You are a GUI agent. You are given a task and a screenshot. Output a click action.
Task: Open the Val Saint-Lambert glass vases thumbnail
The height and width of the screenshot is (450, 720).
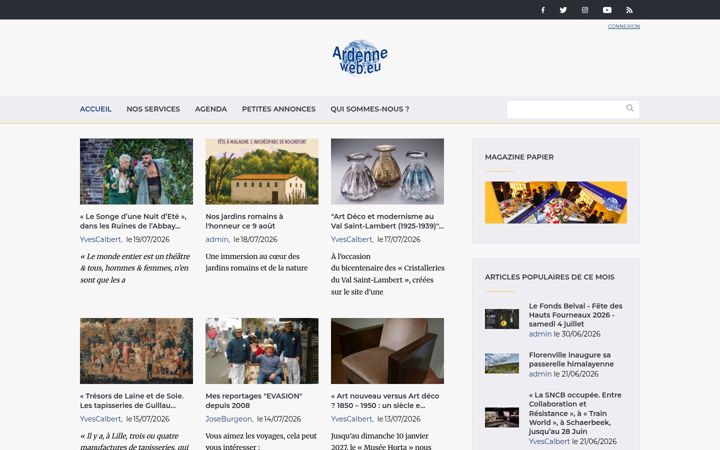coord(387,171)
